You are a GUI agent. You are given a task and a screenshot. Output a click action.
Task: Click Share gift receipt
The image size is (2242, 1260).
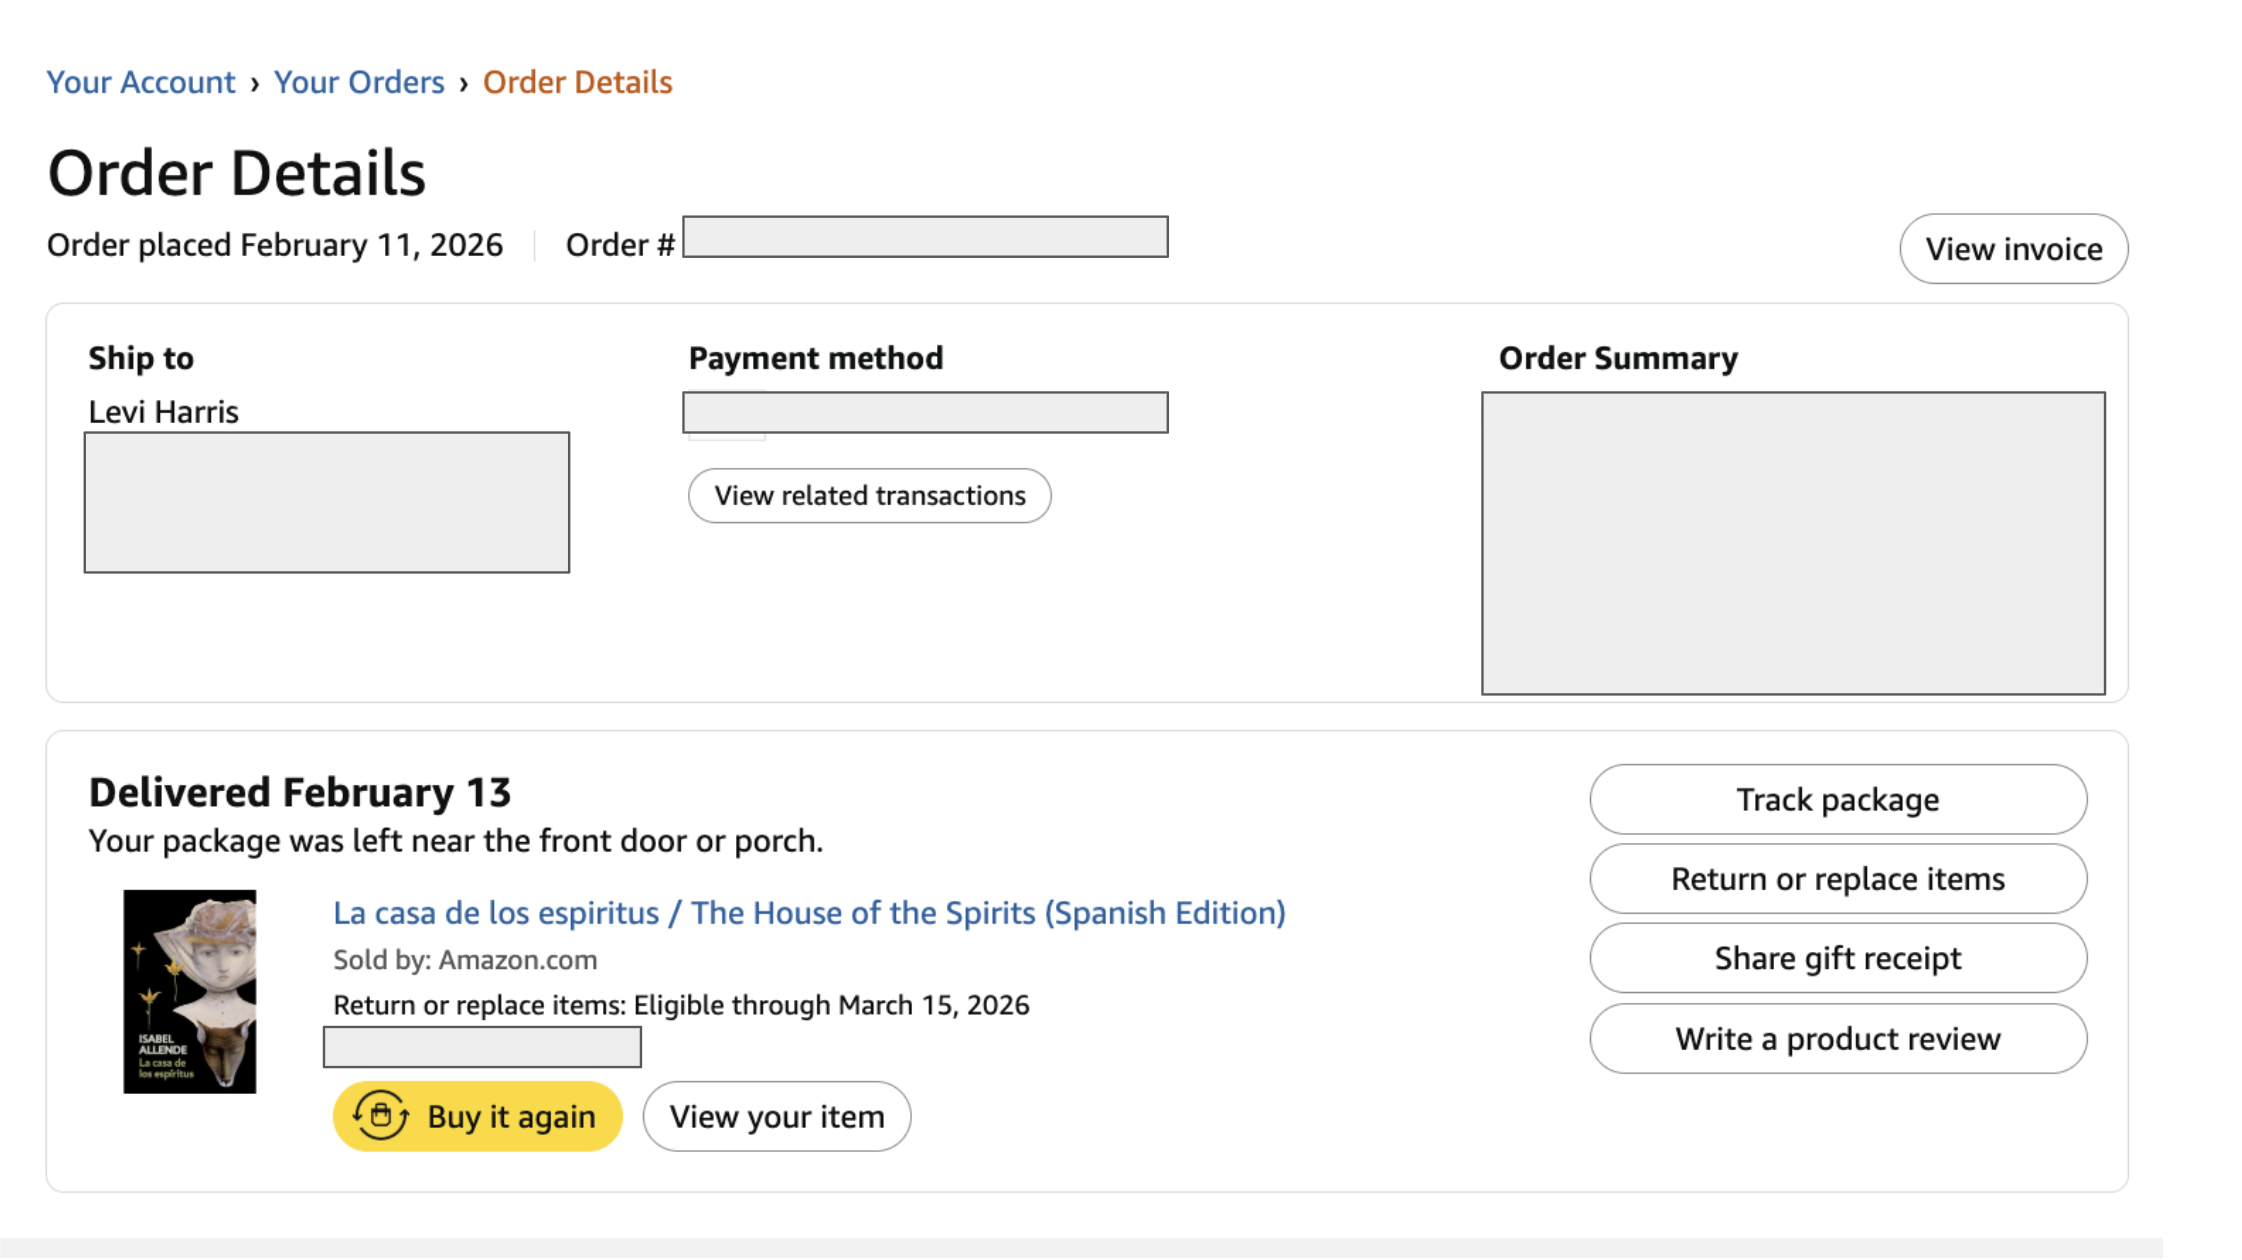(1837, 958)
